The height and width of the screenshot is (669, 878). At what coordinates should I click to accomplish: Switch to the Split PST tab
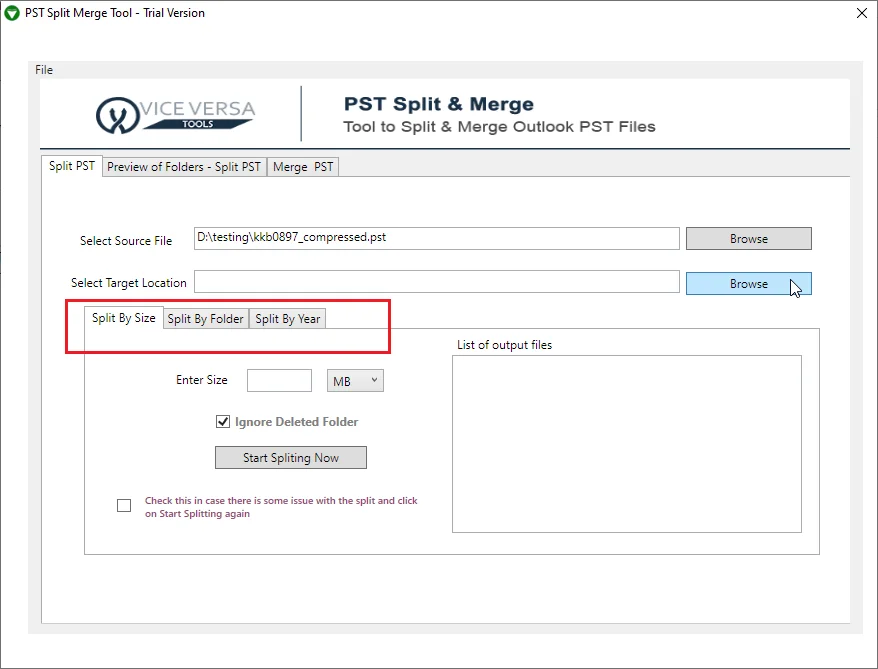click(72, 166)
